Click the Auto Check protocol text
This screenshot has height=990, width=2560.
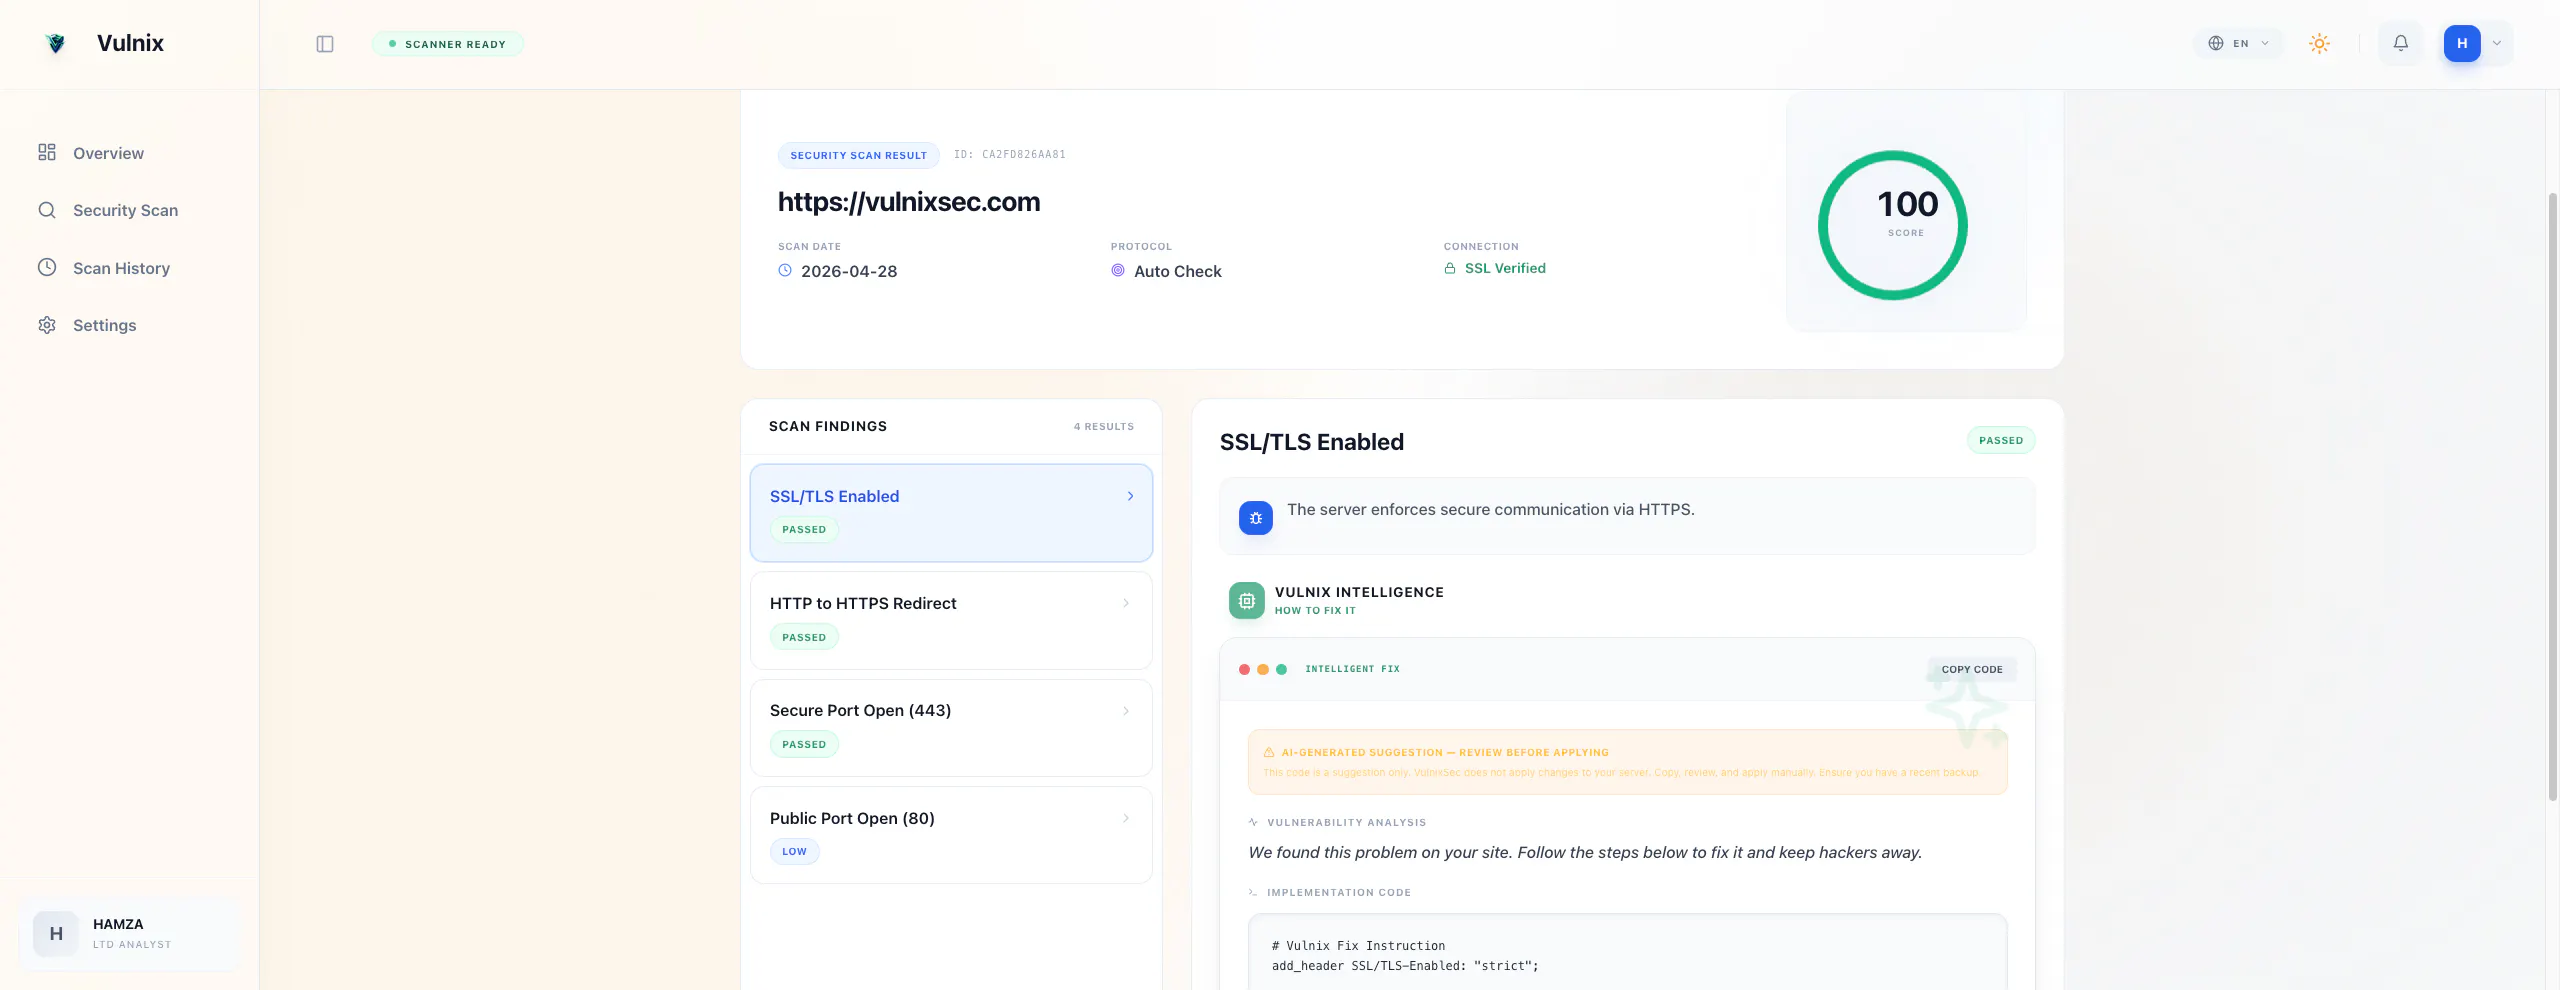1178,271
